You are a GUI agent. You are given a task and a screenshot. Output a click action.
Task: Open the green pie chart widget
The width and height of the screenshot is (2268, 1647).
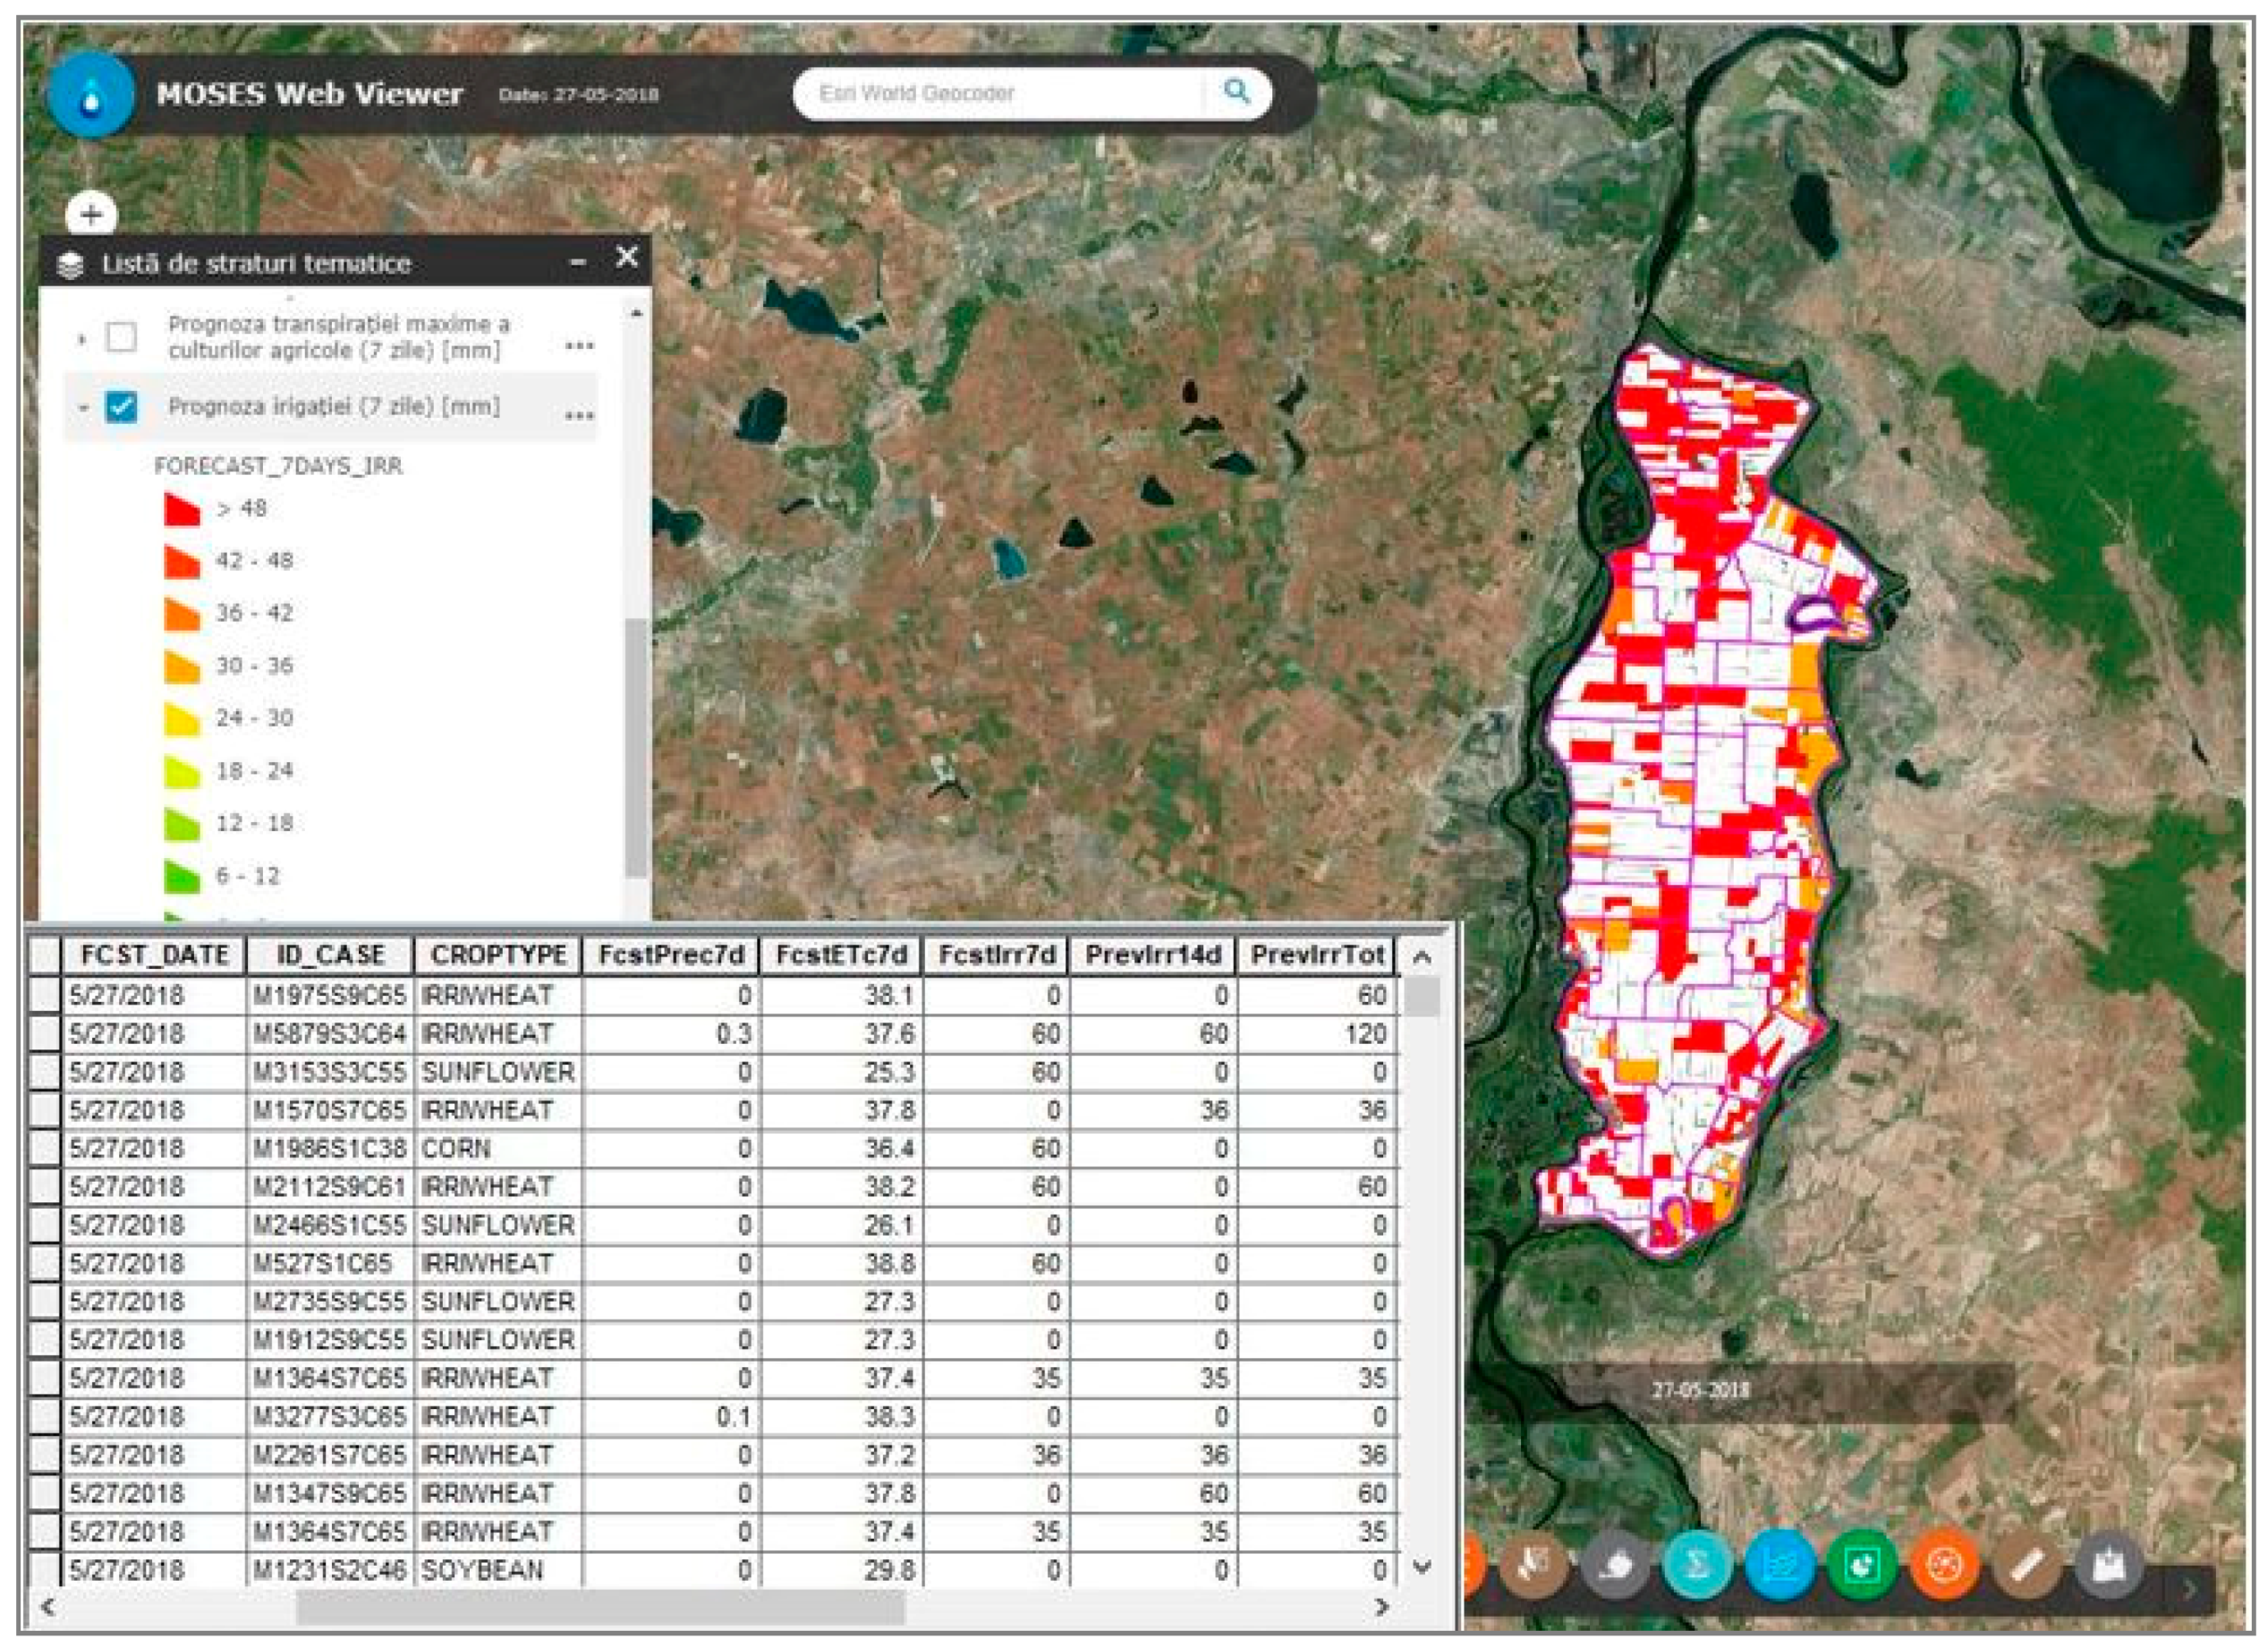1861,1565
